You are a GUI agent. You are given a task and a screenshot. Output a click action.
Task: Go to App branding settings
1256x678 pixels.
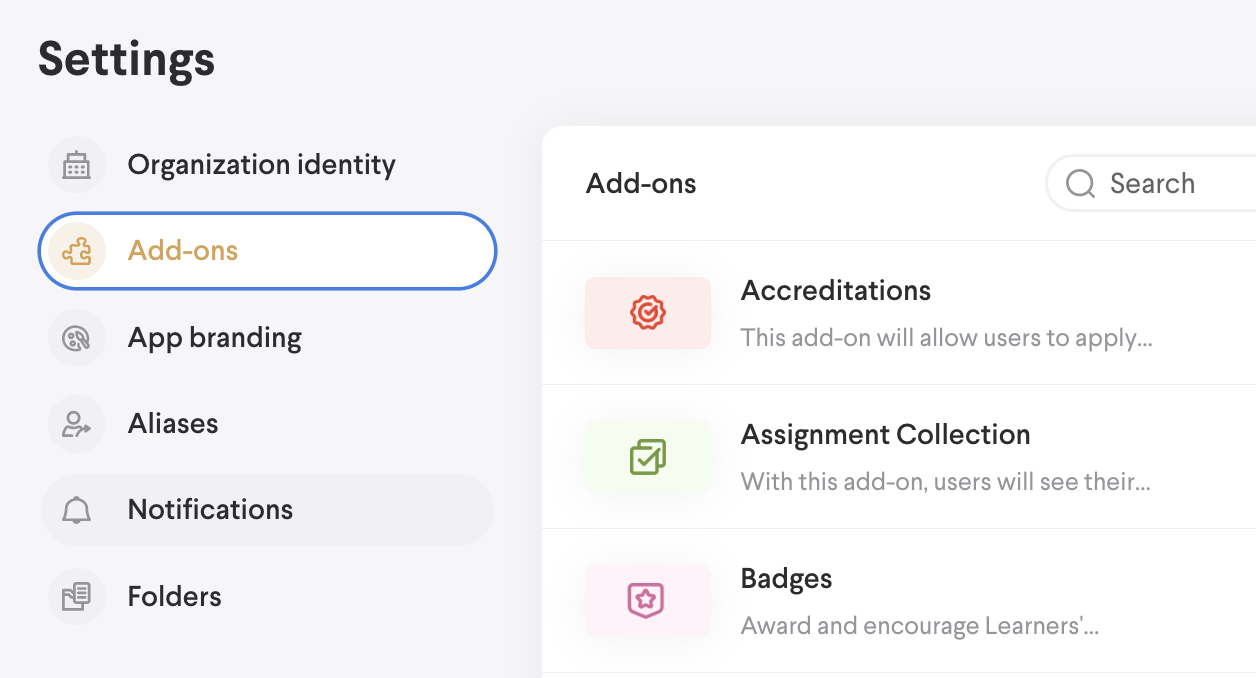(214, 338)
